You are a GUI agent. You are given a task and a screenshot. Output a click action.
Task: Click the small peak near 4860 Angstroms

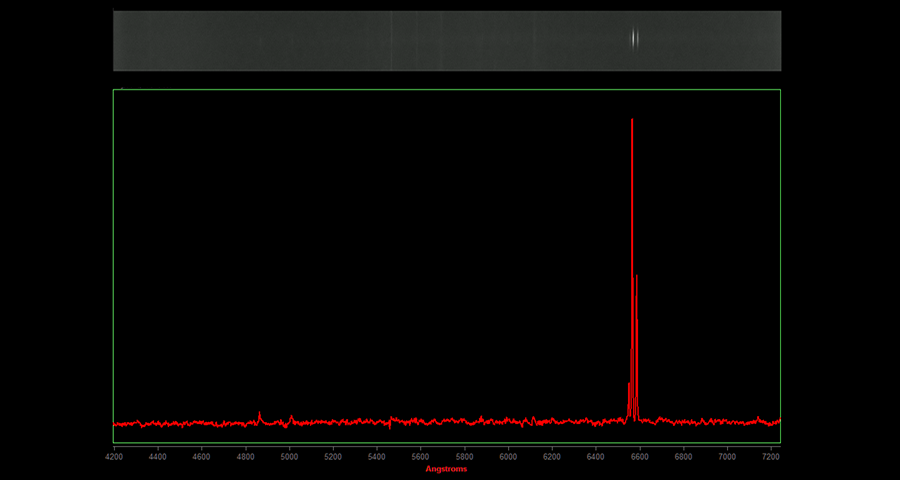tap(259, 413)
